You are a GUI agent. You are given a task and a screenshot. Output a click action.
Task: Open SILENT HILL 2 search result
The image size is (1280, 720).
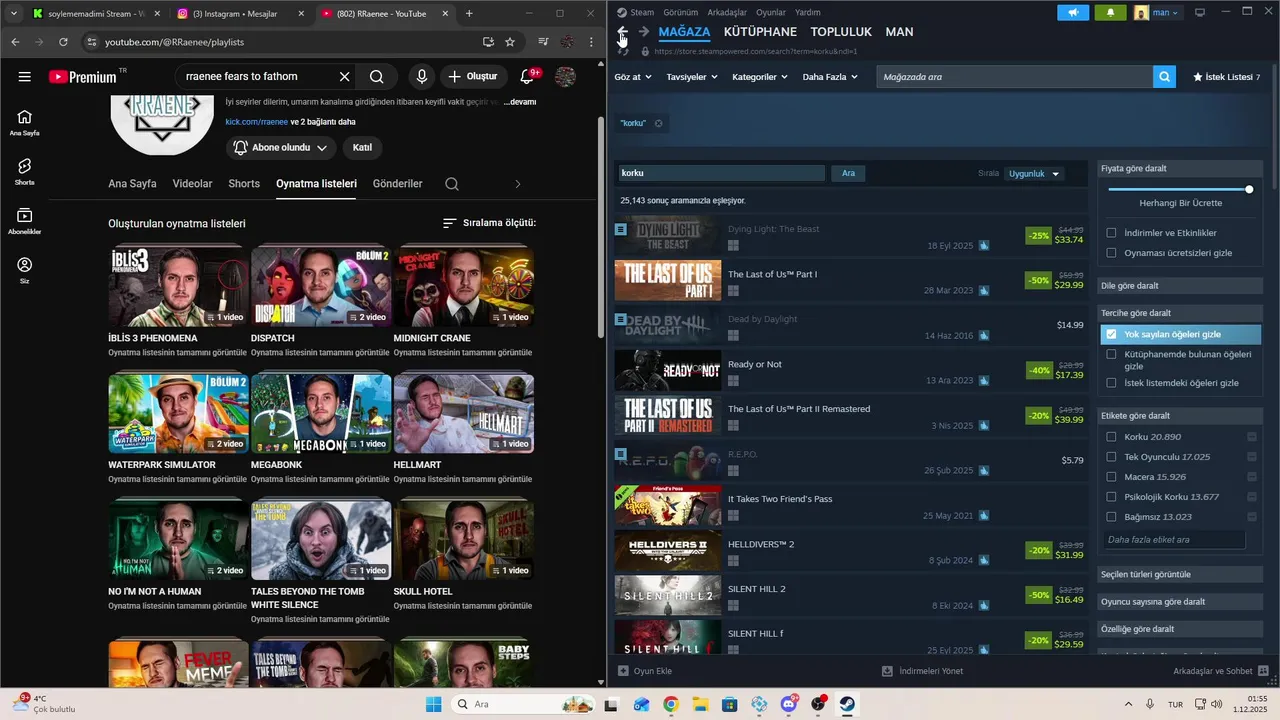tap(850, 595)
